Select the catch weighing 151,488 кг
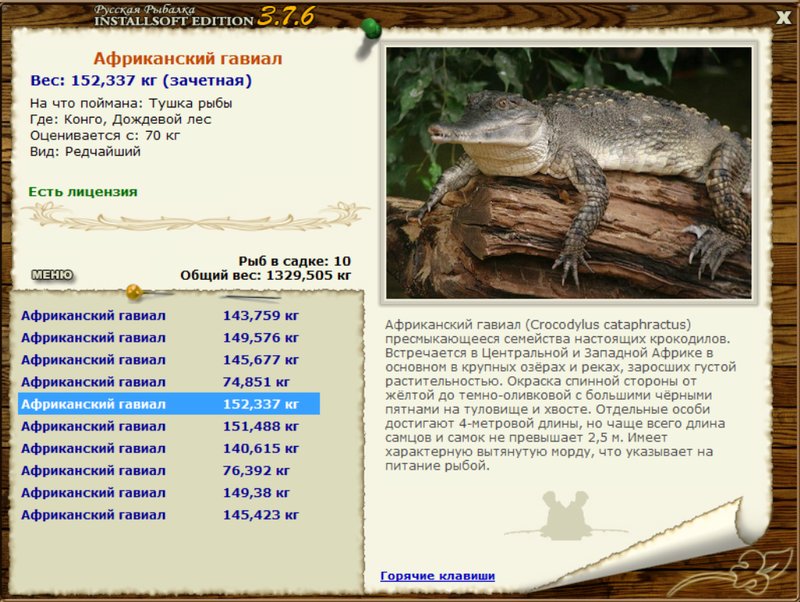The height and width of the screenshot is (602, 800). click(169, 426)
